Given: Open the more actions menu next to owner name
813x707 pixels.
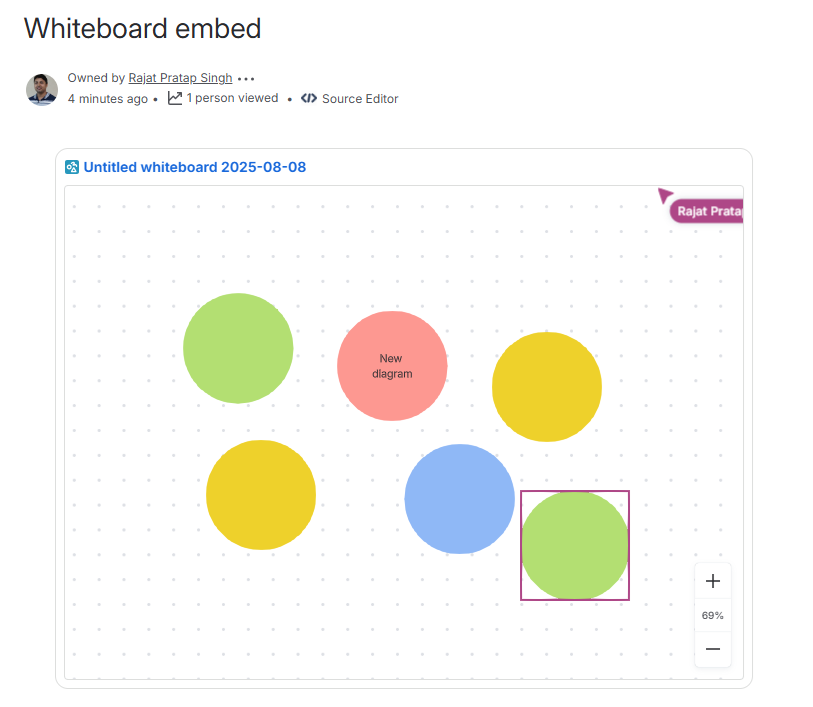Looking at the screenshot, I should [x=247, y=78].
